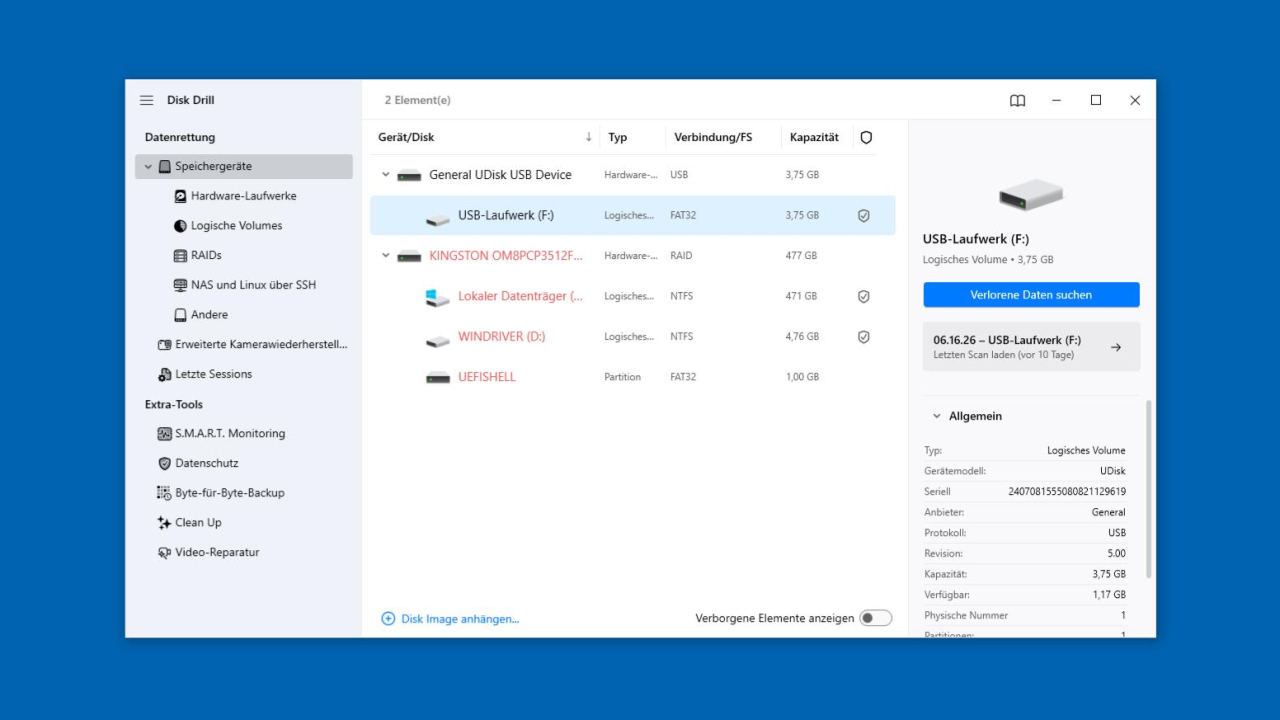The height and width of the screenshot is (720, 1280).
Task: Open Video-Reparatur tool
Action: (x=244, y=552)
